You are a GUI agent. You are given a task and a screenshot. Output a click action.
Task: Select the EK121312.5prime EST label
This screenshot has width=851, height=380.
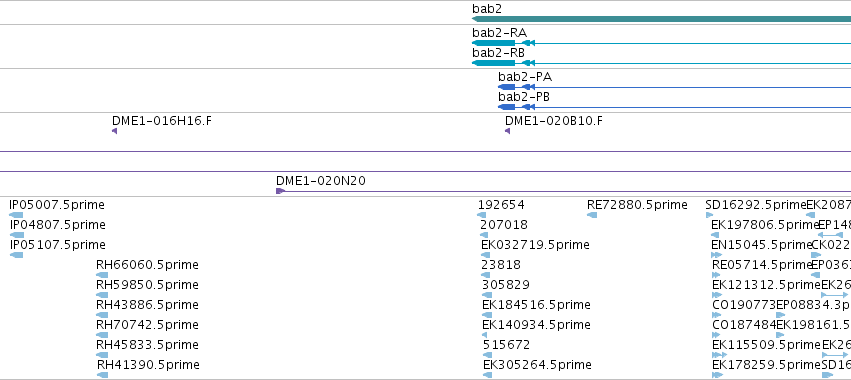pos(766,285)
